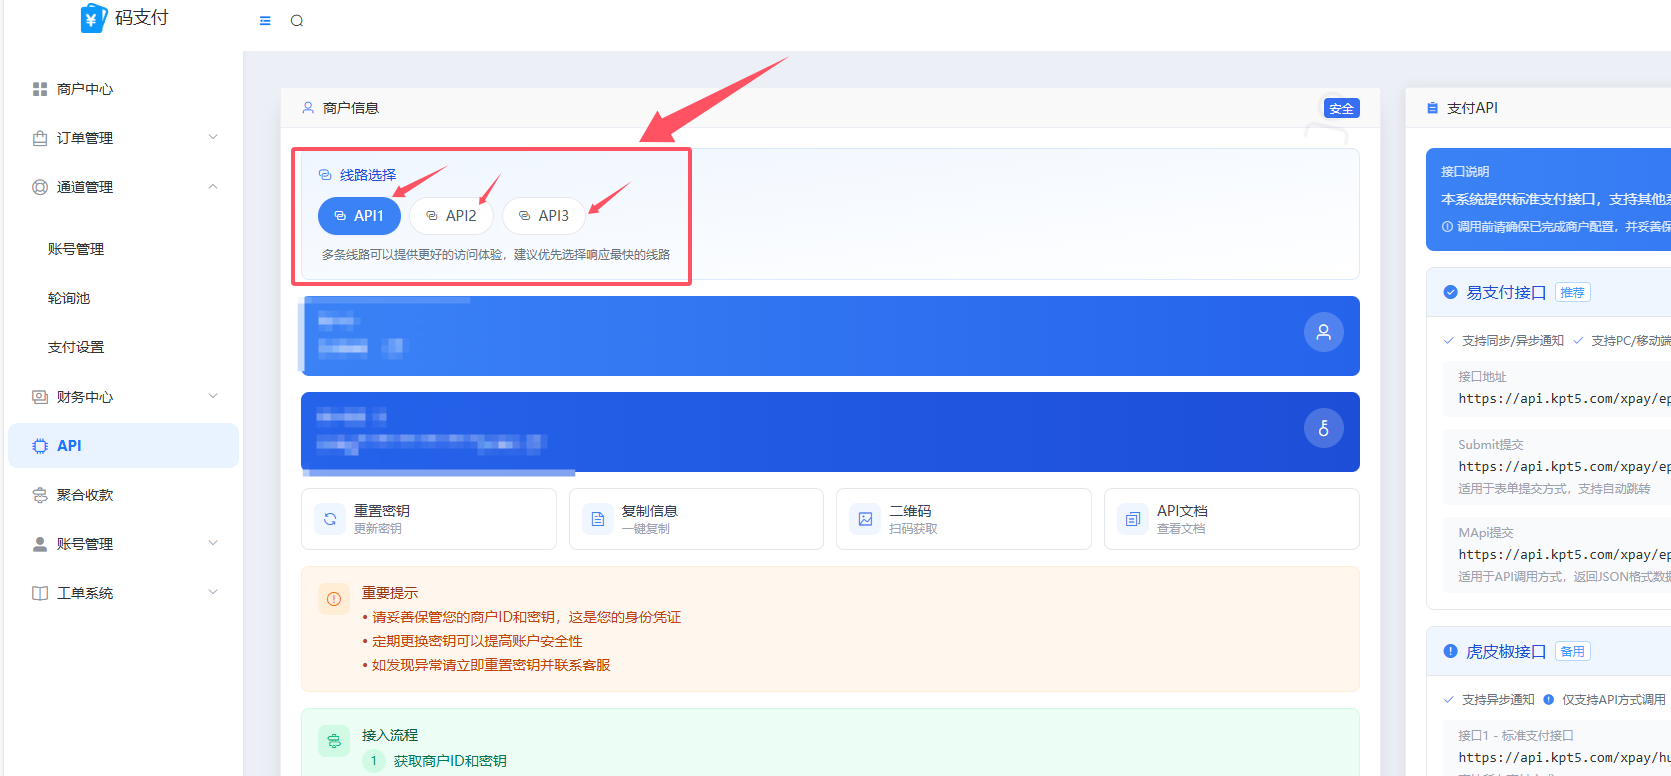The image size is (1671, 776).
Task: Click the Submit提交 URL text
Action: point(1564,467)
